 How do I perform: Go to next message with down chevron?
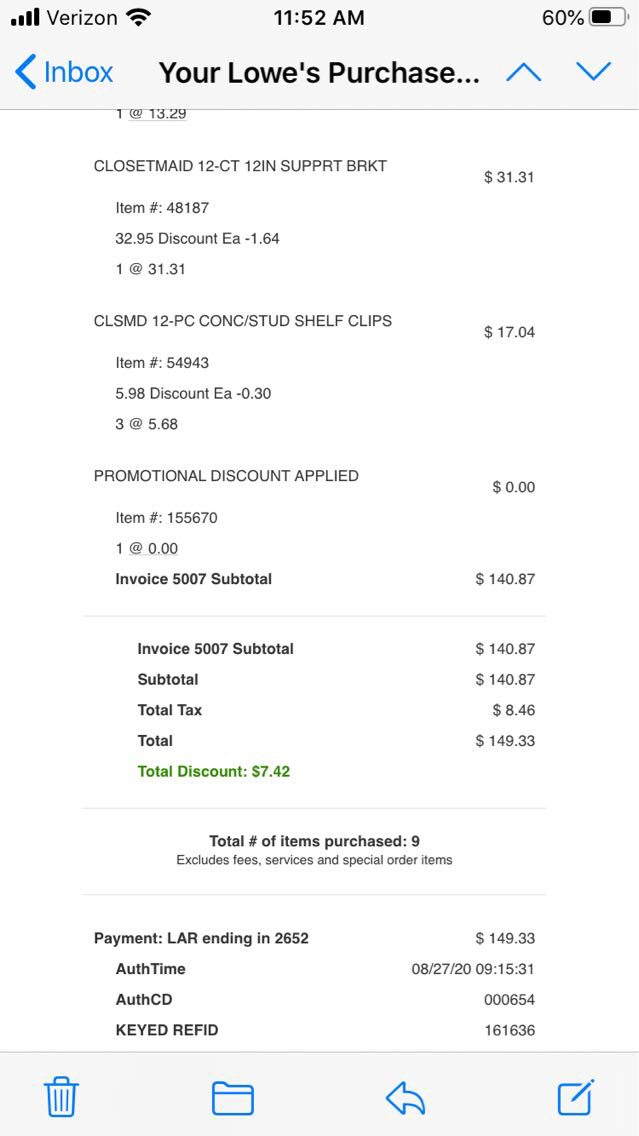(x=593, y=72)
